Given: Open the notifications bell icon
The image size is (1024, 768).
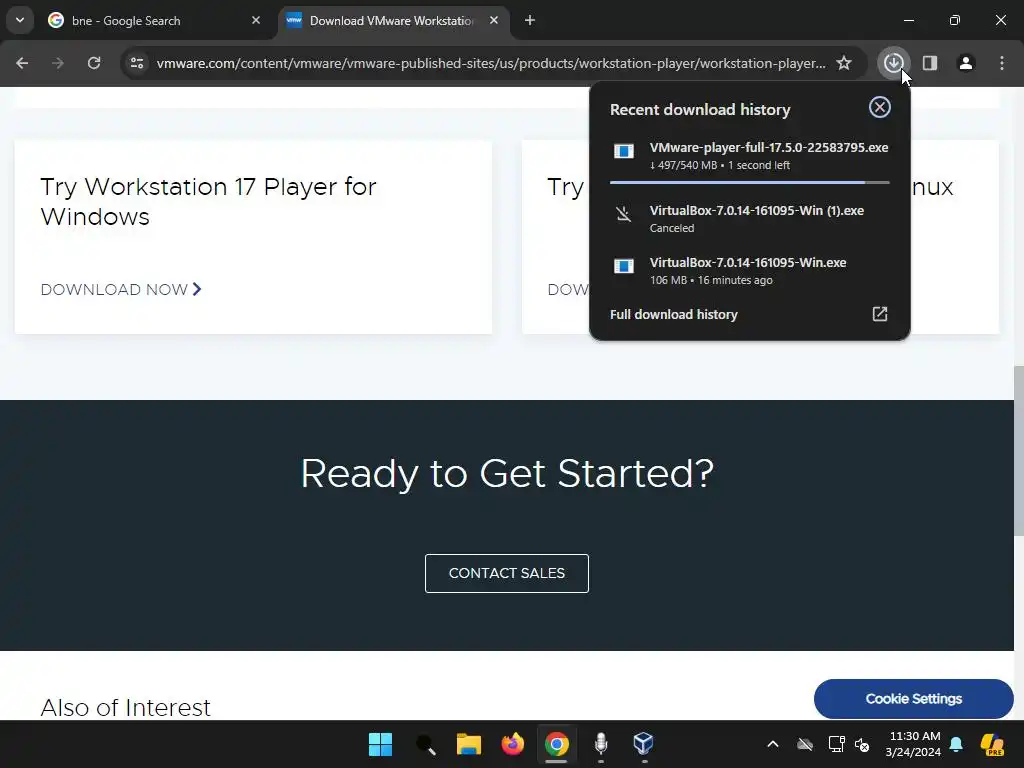Looking at the screenshot, I should [956, 744].
